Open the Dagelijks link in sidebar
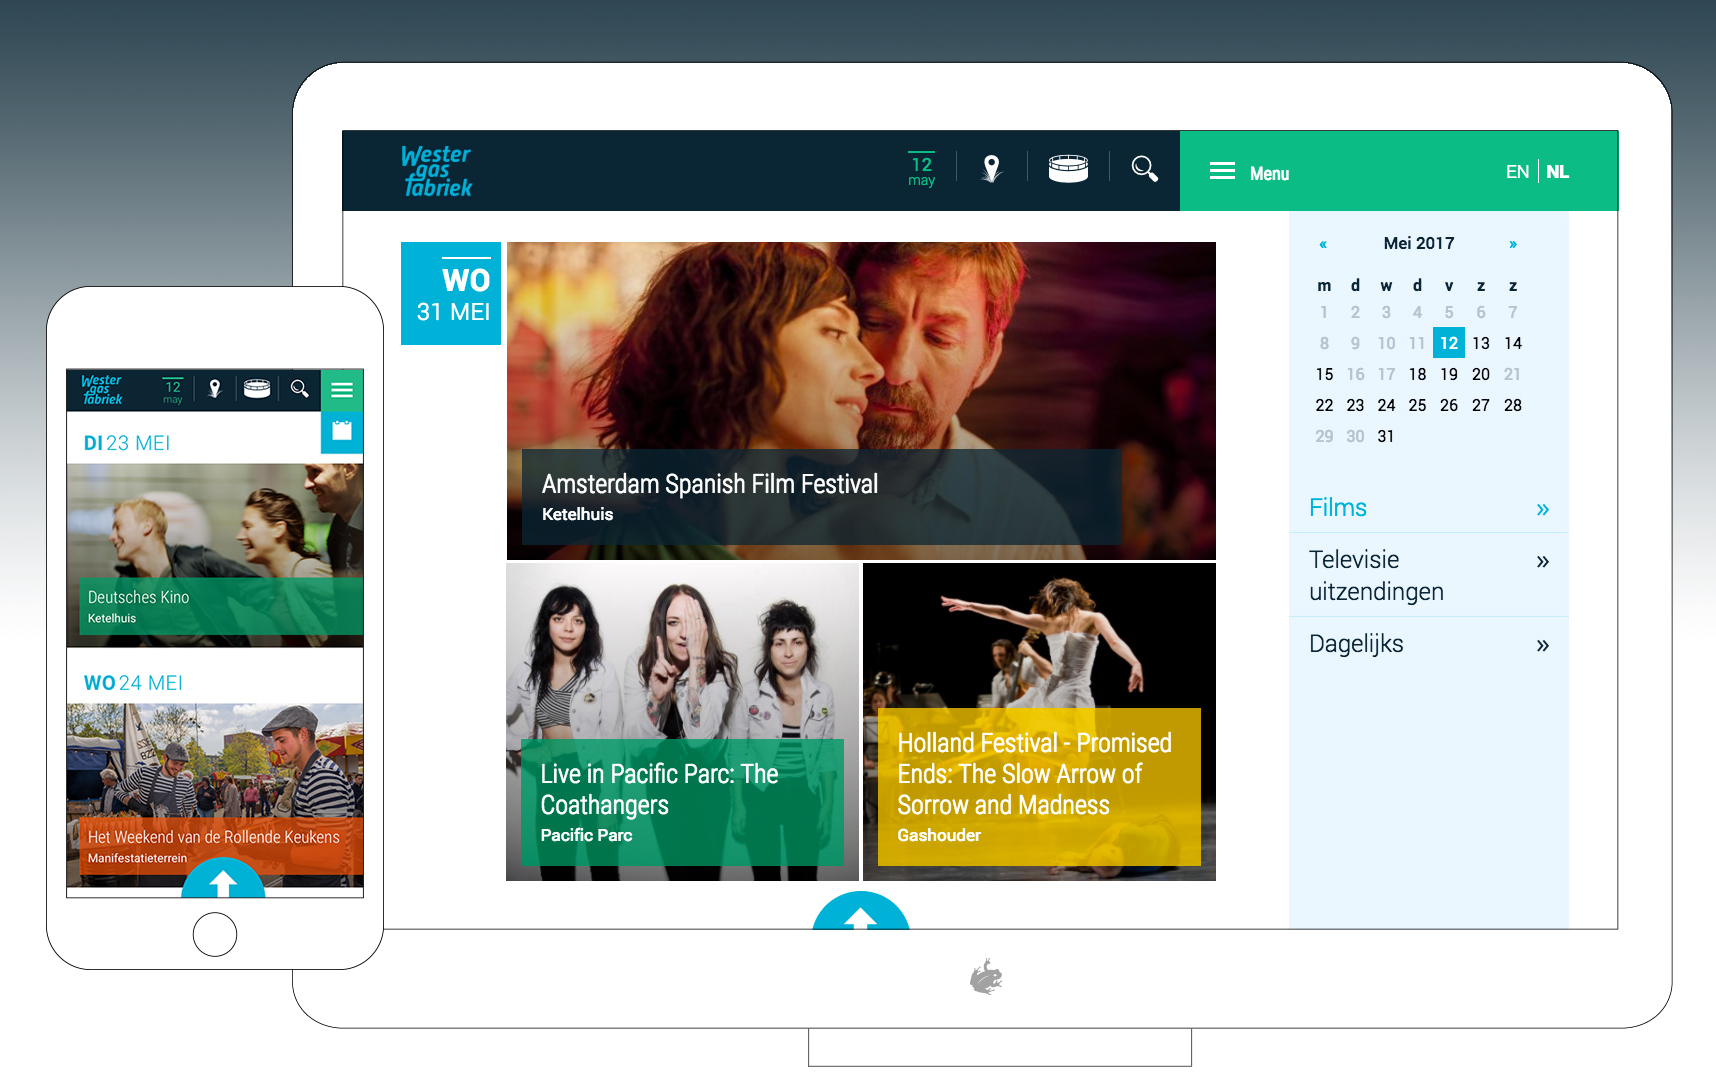This screenshot has height=1072, width=1716. click(x=1356, y=643)
